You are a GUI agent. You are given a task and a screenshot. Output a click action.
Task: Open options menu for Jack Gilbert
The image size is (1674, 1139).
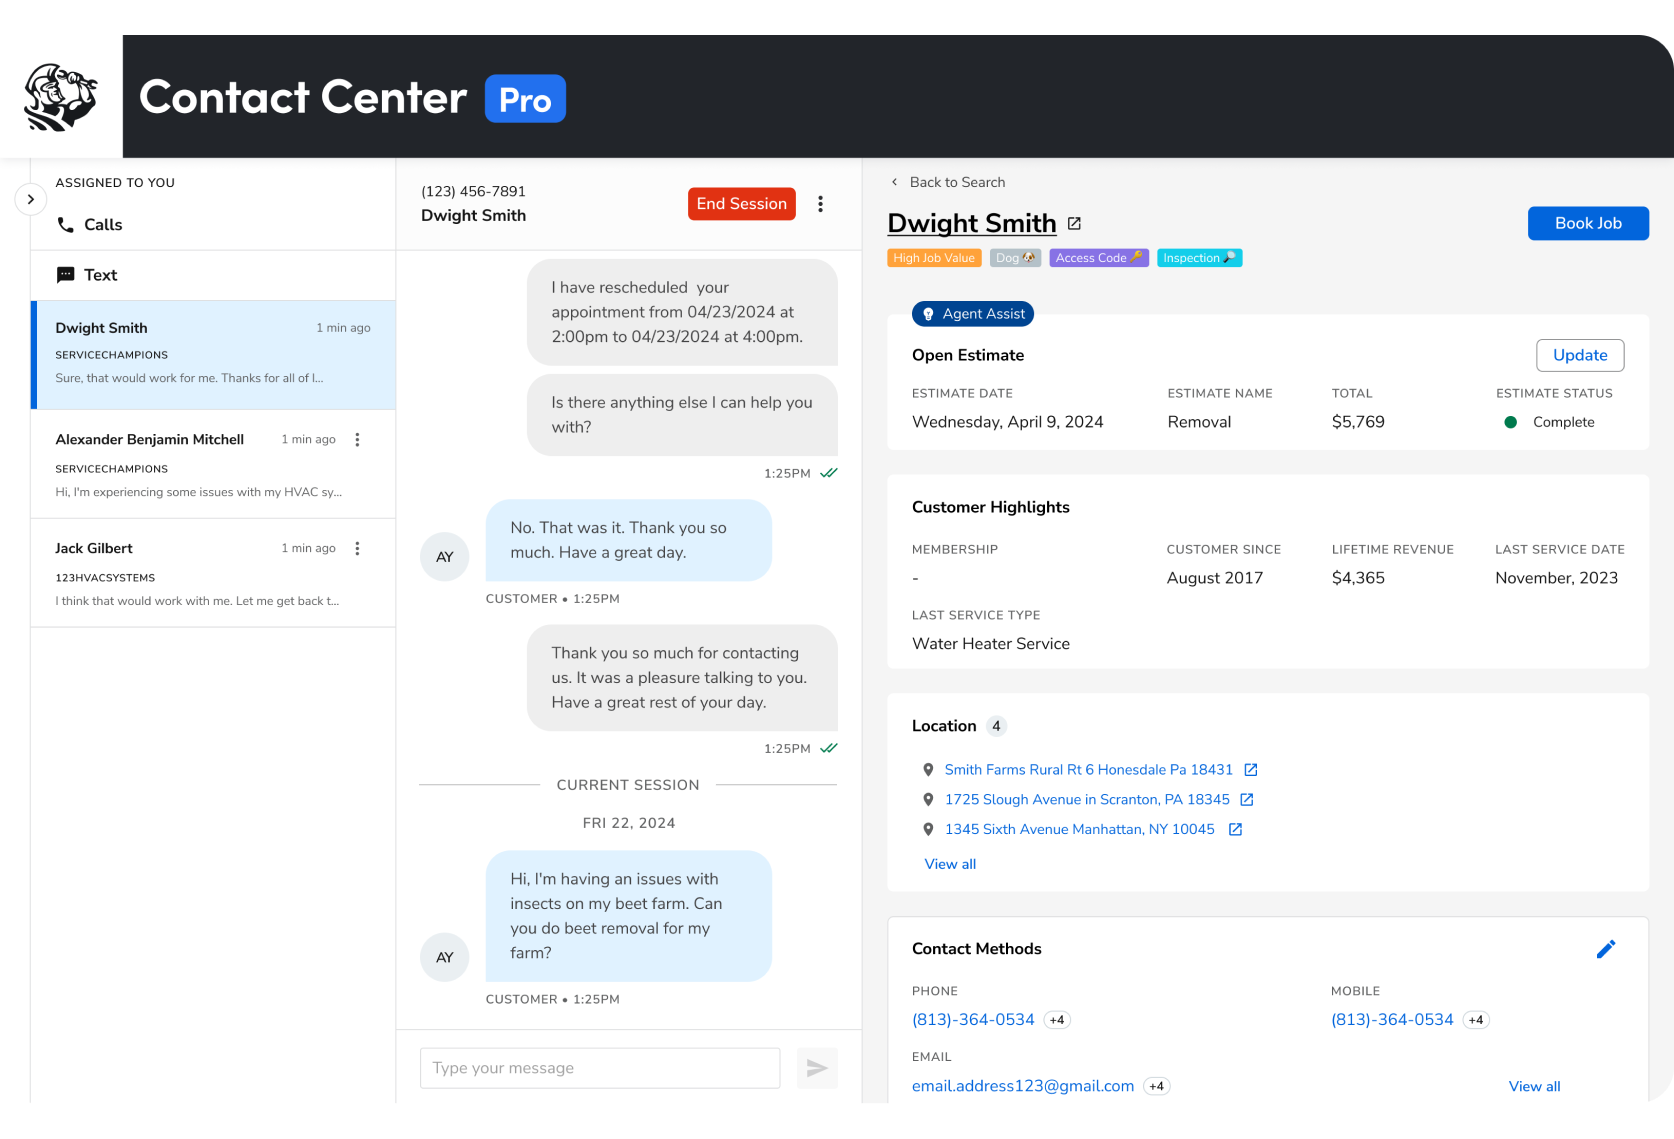(357, 549)
